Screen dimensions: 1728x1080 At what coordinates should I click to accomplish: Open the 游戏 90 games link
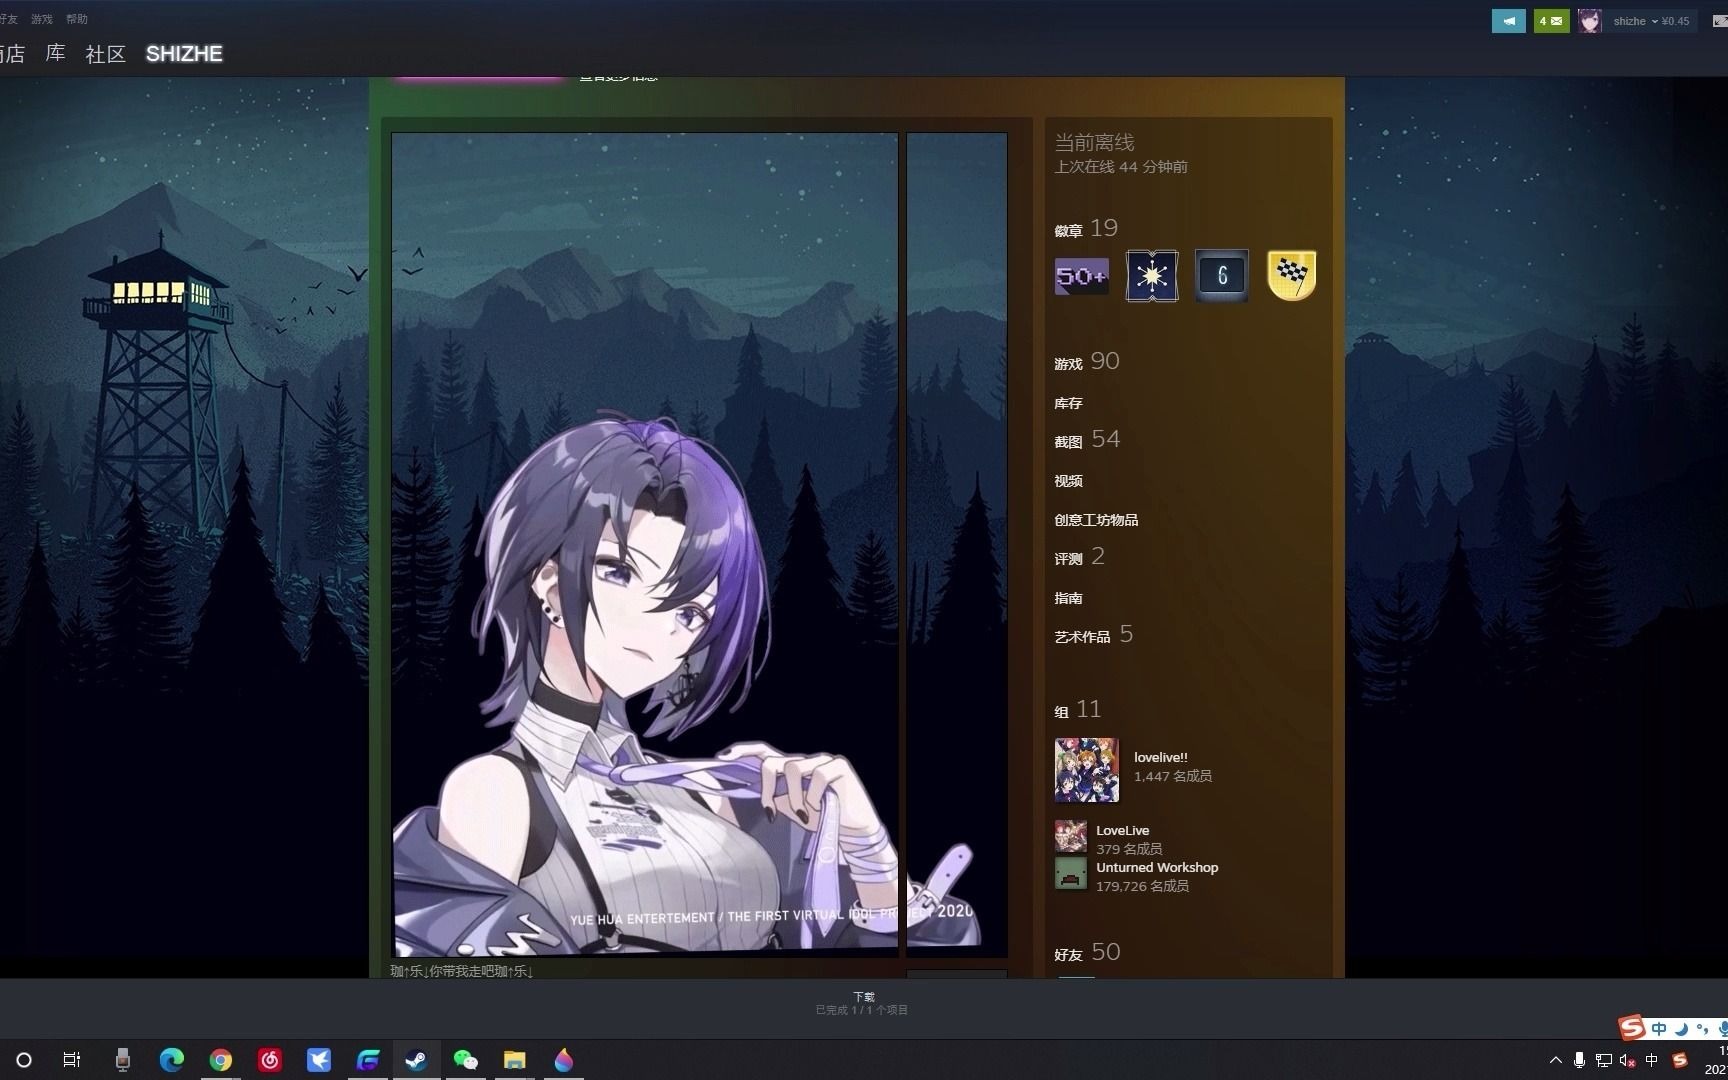pos(1087,362)
